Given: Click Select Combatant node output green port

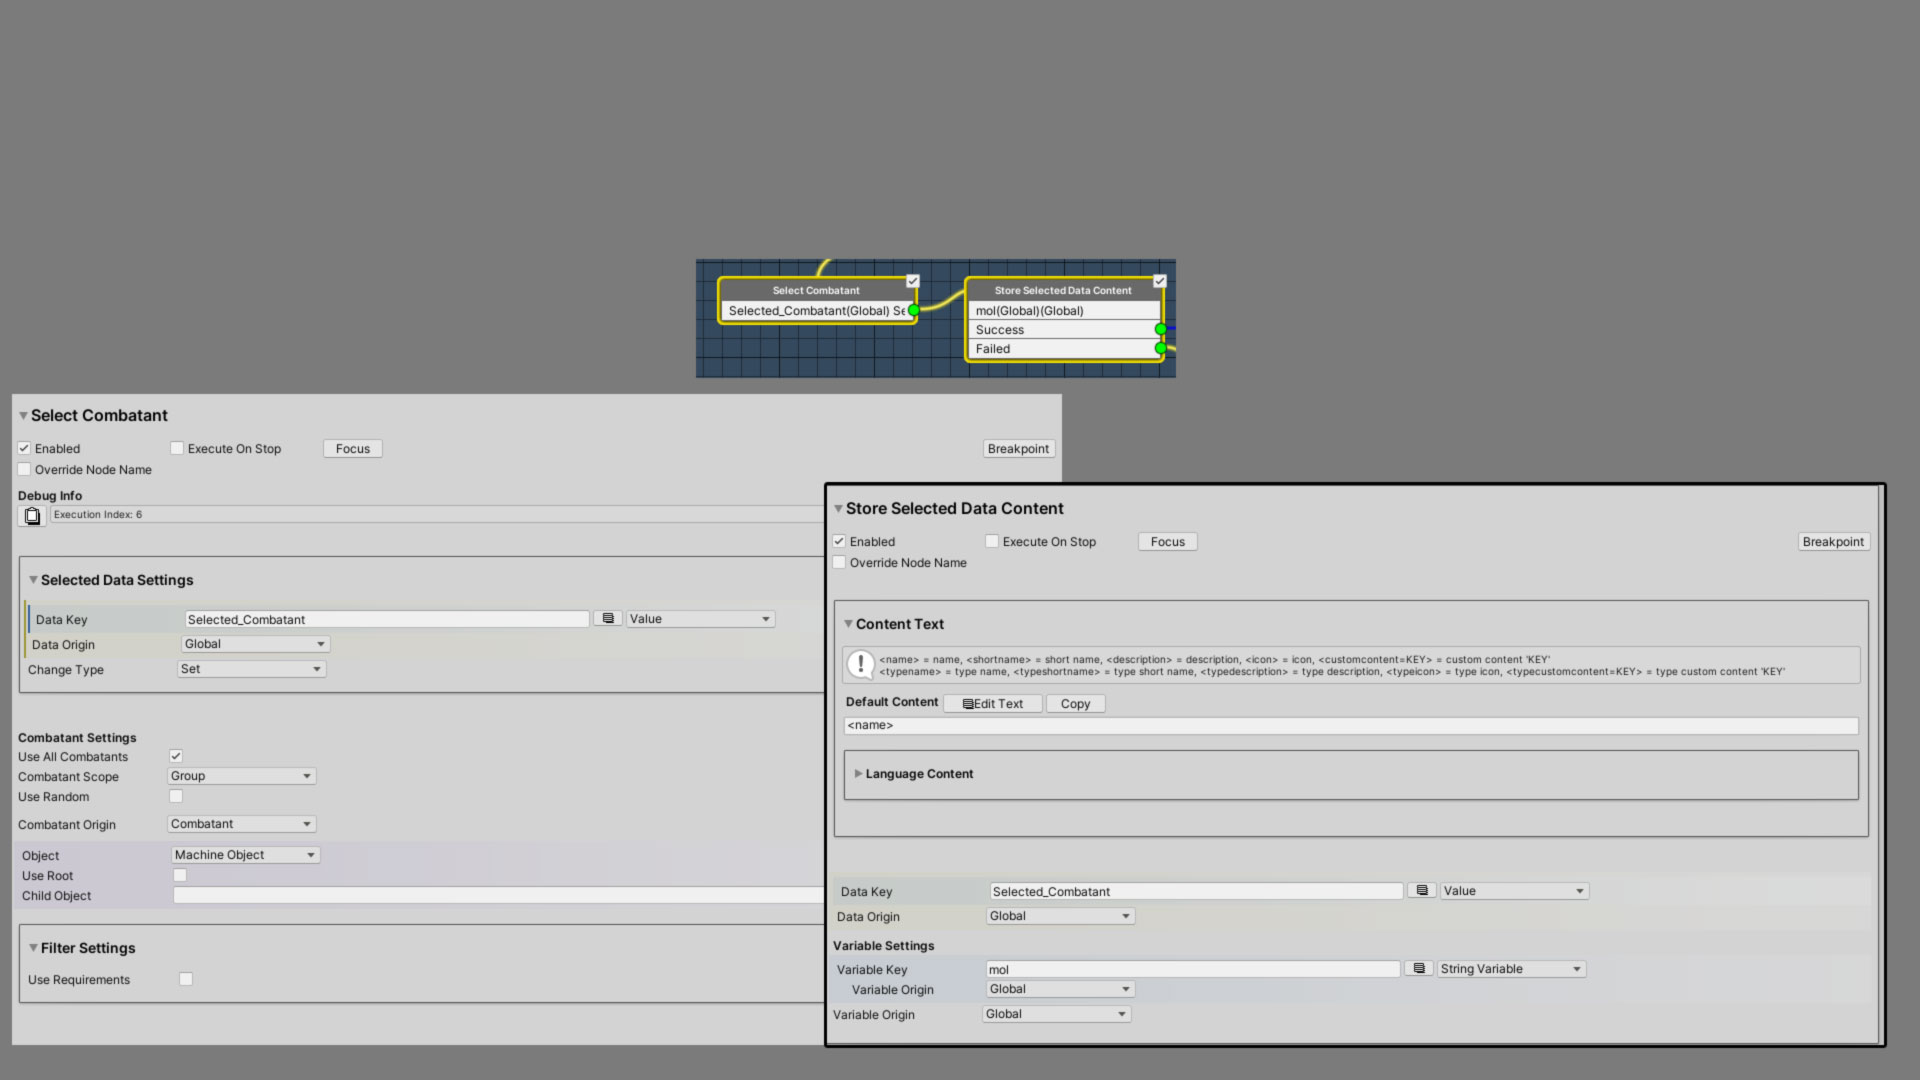Looking at the screenshot, I should click(913, 311).
